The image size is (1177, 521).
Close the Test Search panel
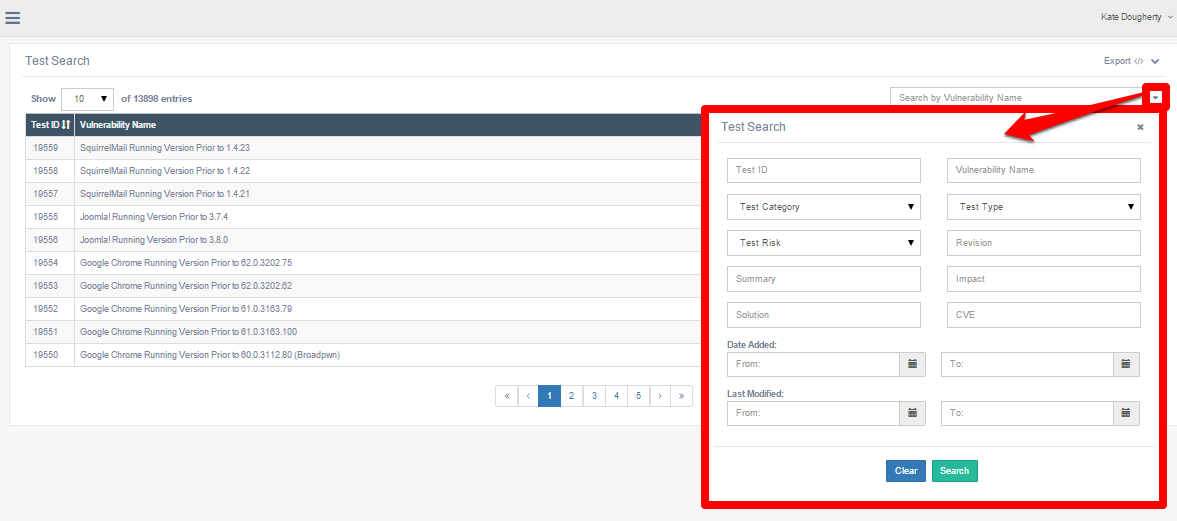[1140, 127]
